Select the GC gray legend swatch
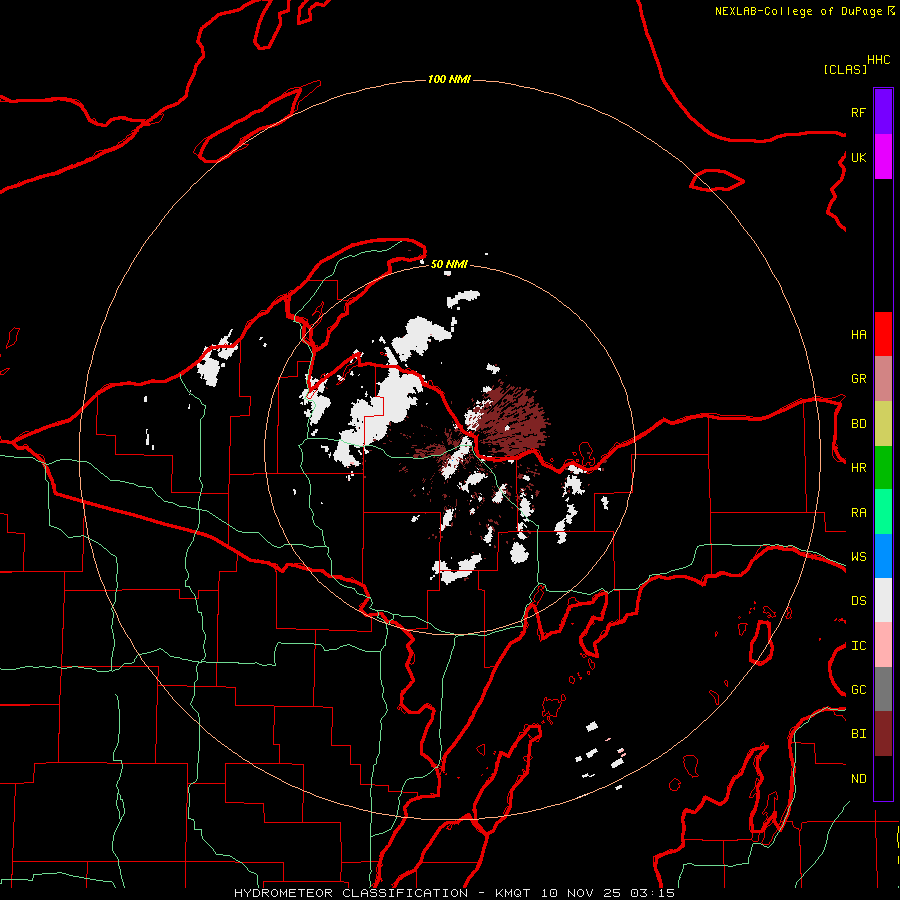Viewport: 900px width, 900px height. pos(883,689)
